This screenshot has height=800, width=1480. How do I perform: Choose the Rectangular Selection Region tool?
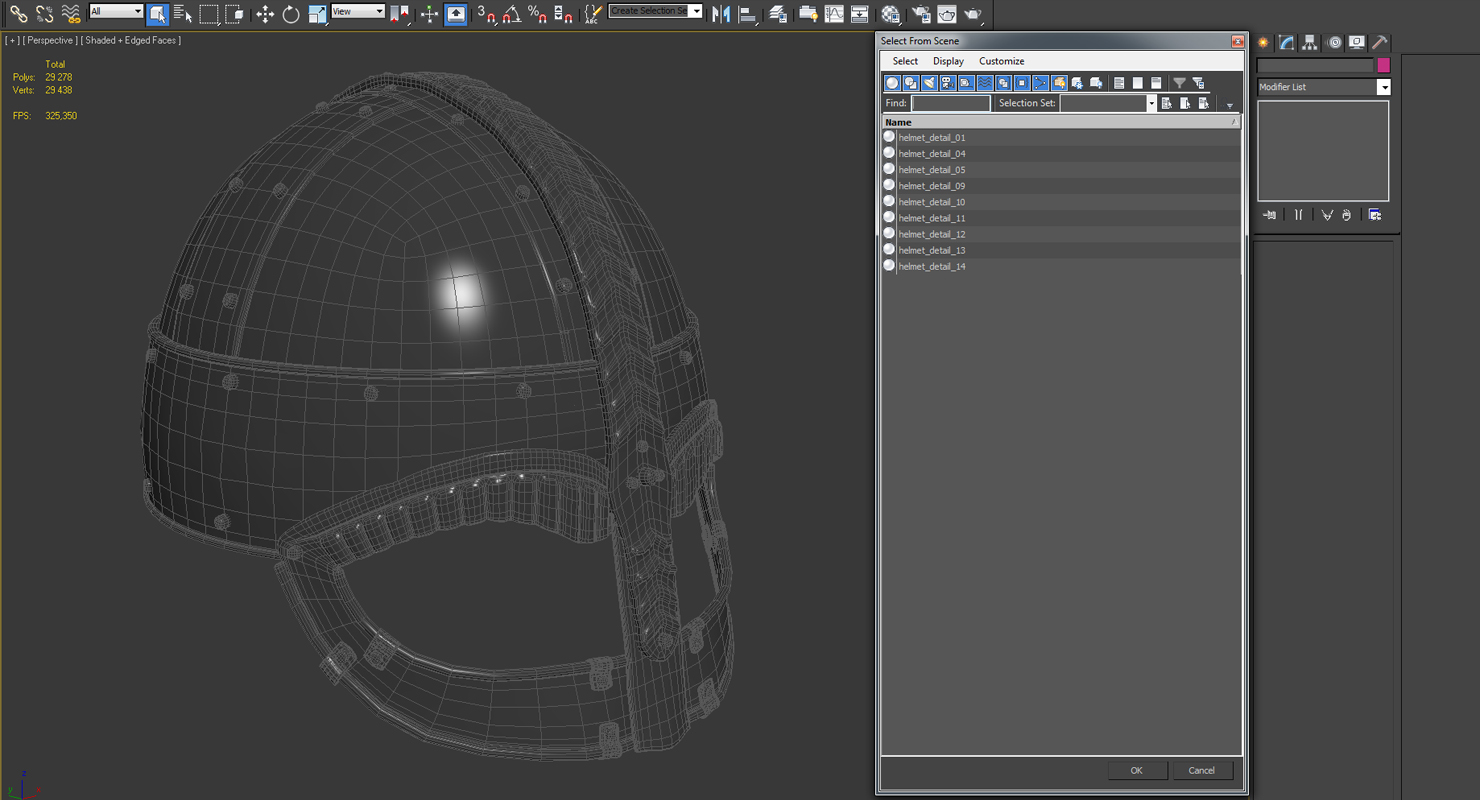pyautogui.click(x=208, y=14)
